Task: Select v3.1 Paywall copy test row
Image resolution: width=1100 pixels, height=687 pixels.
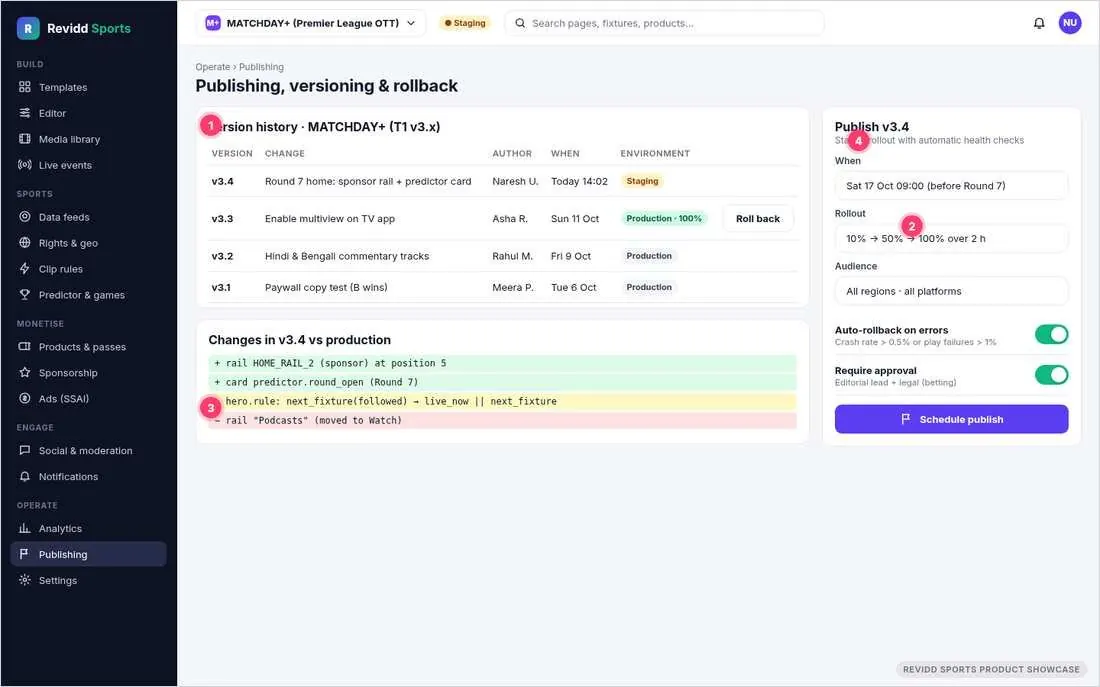Action: 502,288
